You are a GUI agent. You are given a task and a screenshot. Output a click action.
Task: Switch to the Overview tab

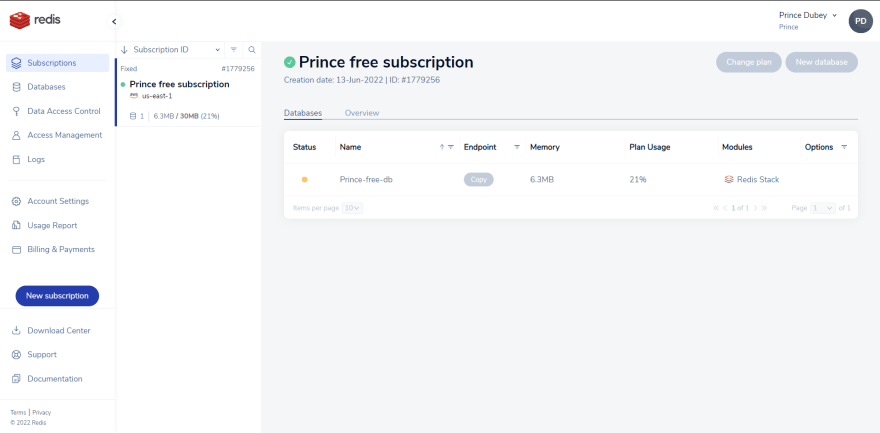coord(362,113)
